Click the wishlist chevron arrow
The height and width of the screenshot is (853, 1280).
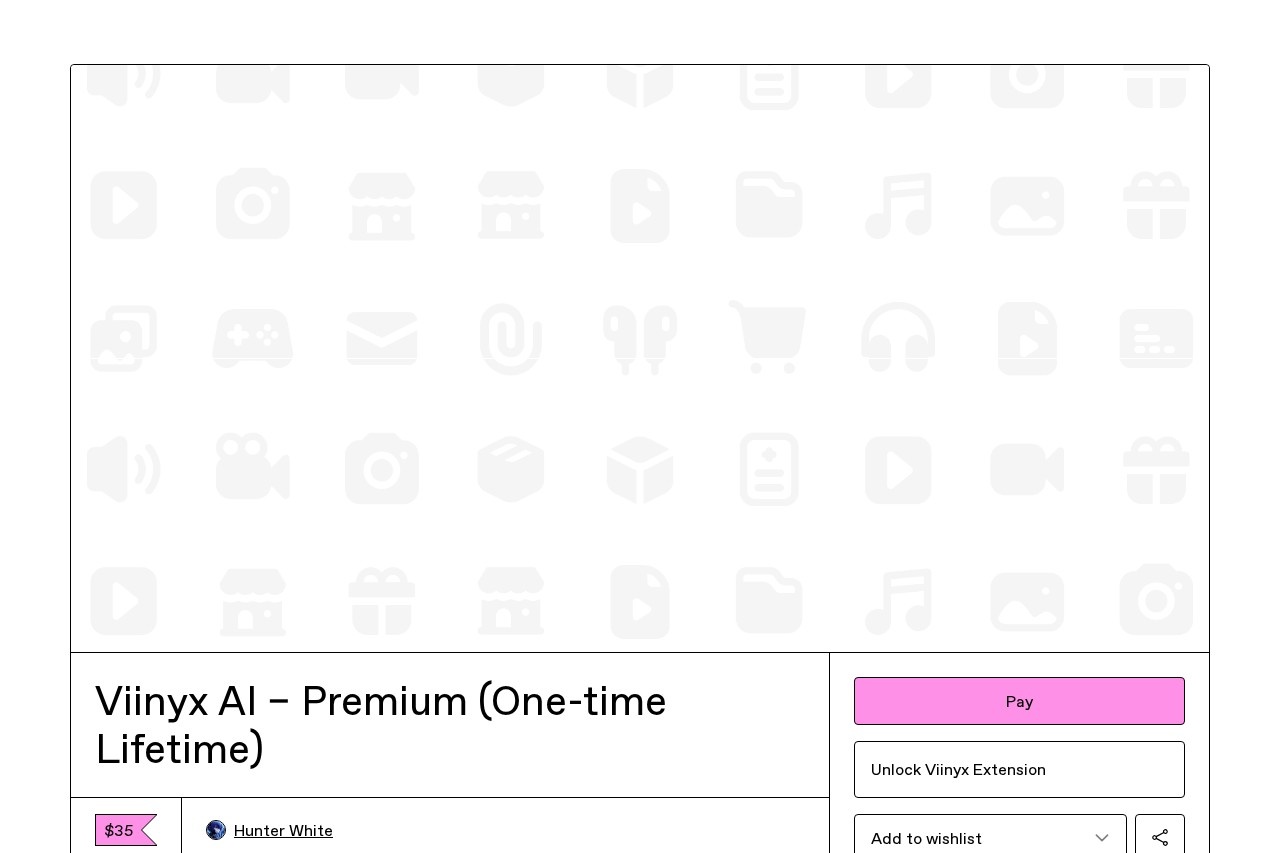1102,838
